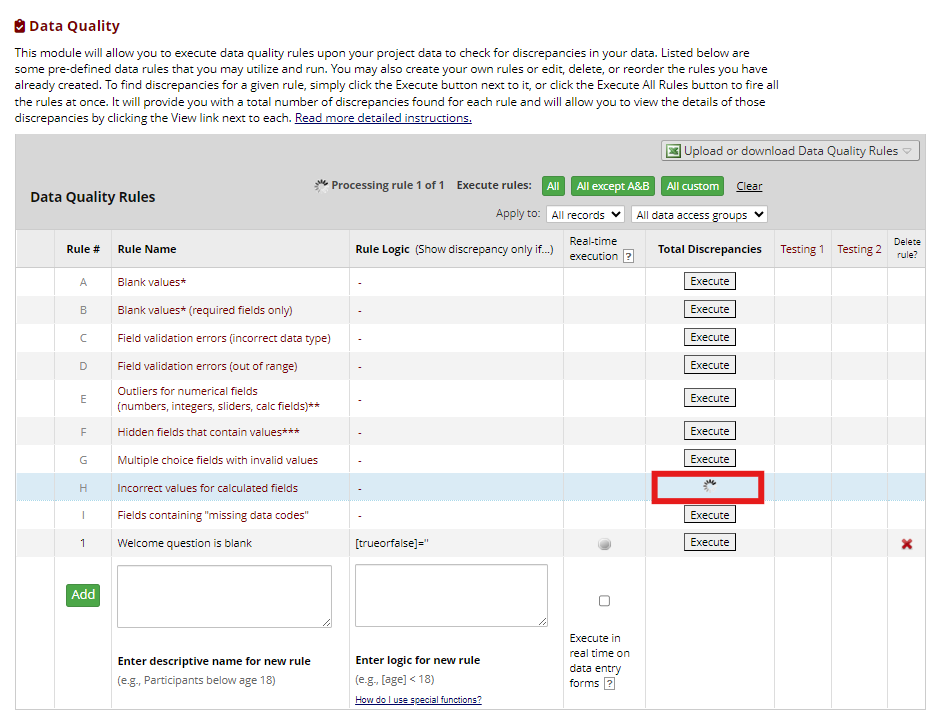933x718 pixels.
Task: Click the green Add button
Action: [83, 595]
